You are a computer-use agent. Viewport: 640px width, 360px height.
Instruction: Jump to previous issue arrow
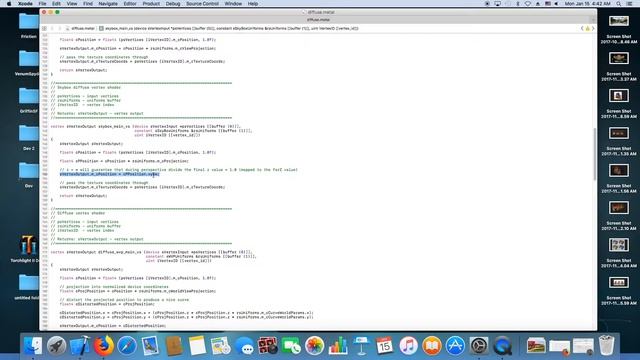click(582, 29)
